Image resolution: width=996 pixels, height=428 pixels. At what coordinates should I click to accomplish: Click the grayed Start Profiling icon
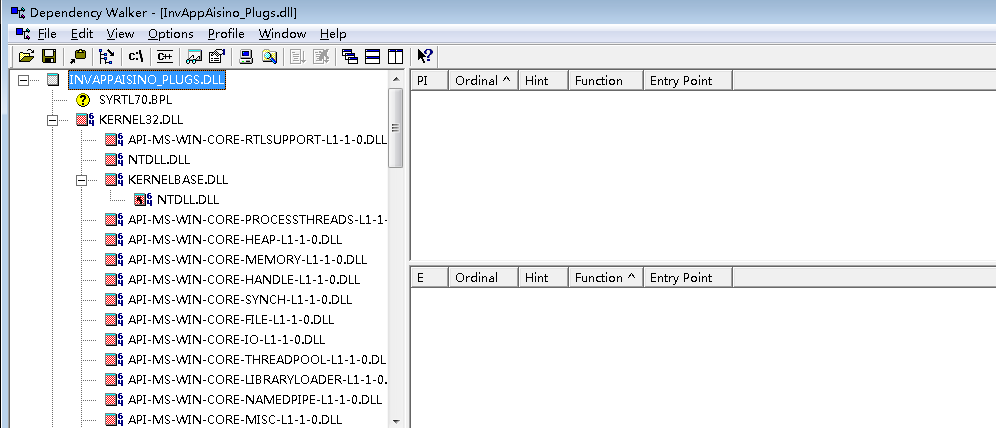click(x=298, y=57)
